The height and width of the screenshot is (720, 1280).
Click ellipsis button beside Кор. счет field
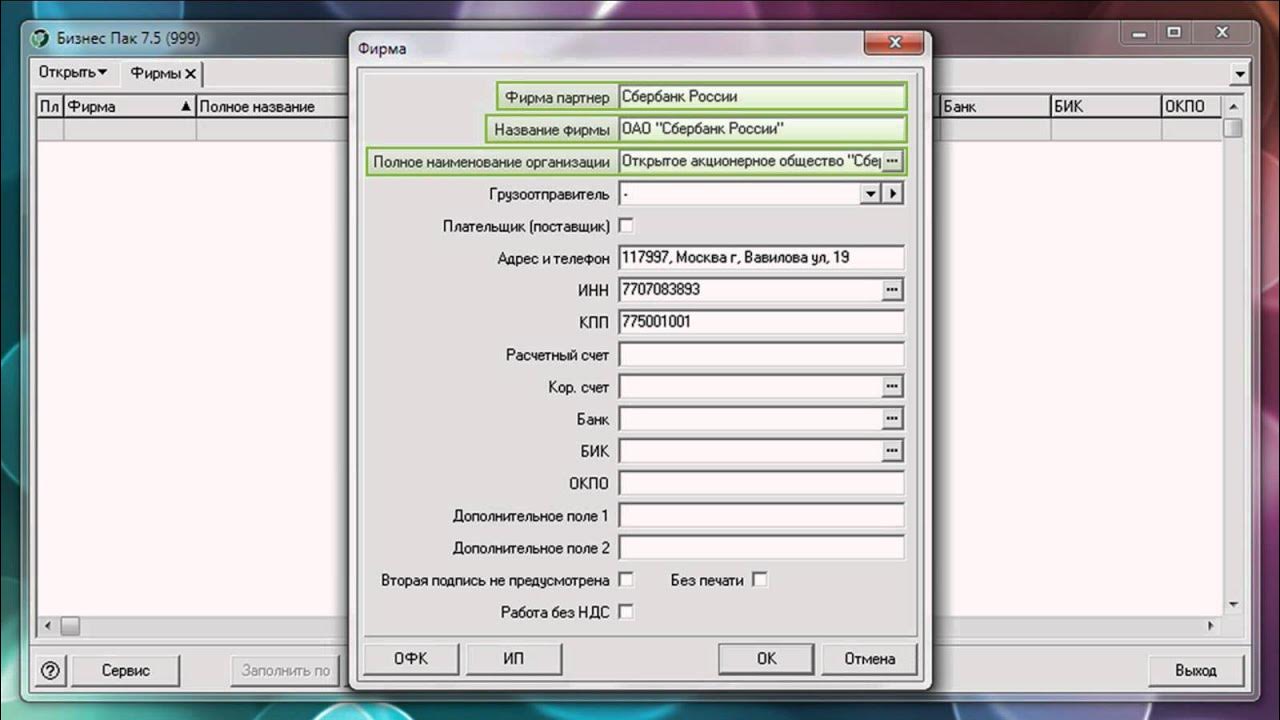(893, 386)
